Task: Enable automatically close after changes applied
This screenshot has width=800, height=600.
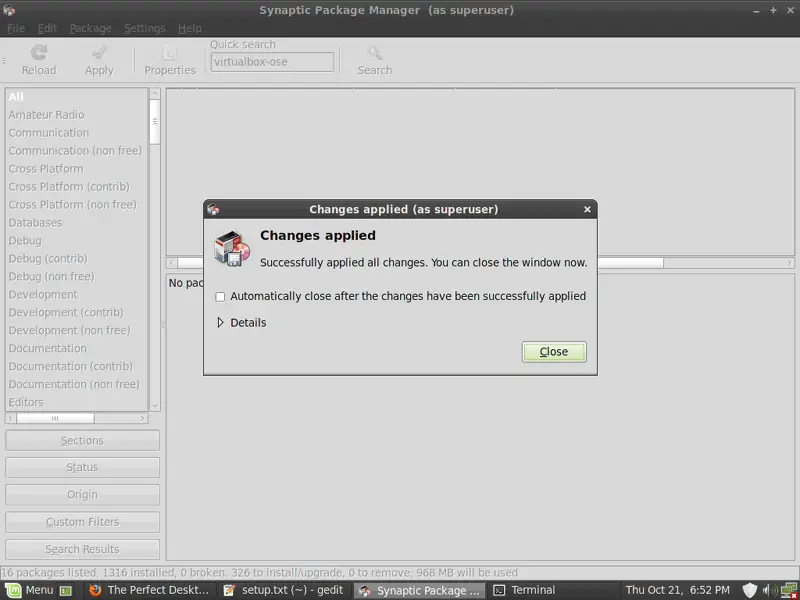Action: tap(220, 296)
